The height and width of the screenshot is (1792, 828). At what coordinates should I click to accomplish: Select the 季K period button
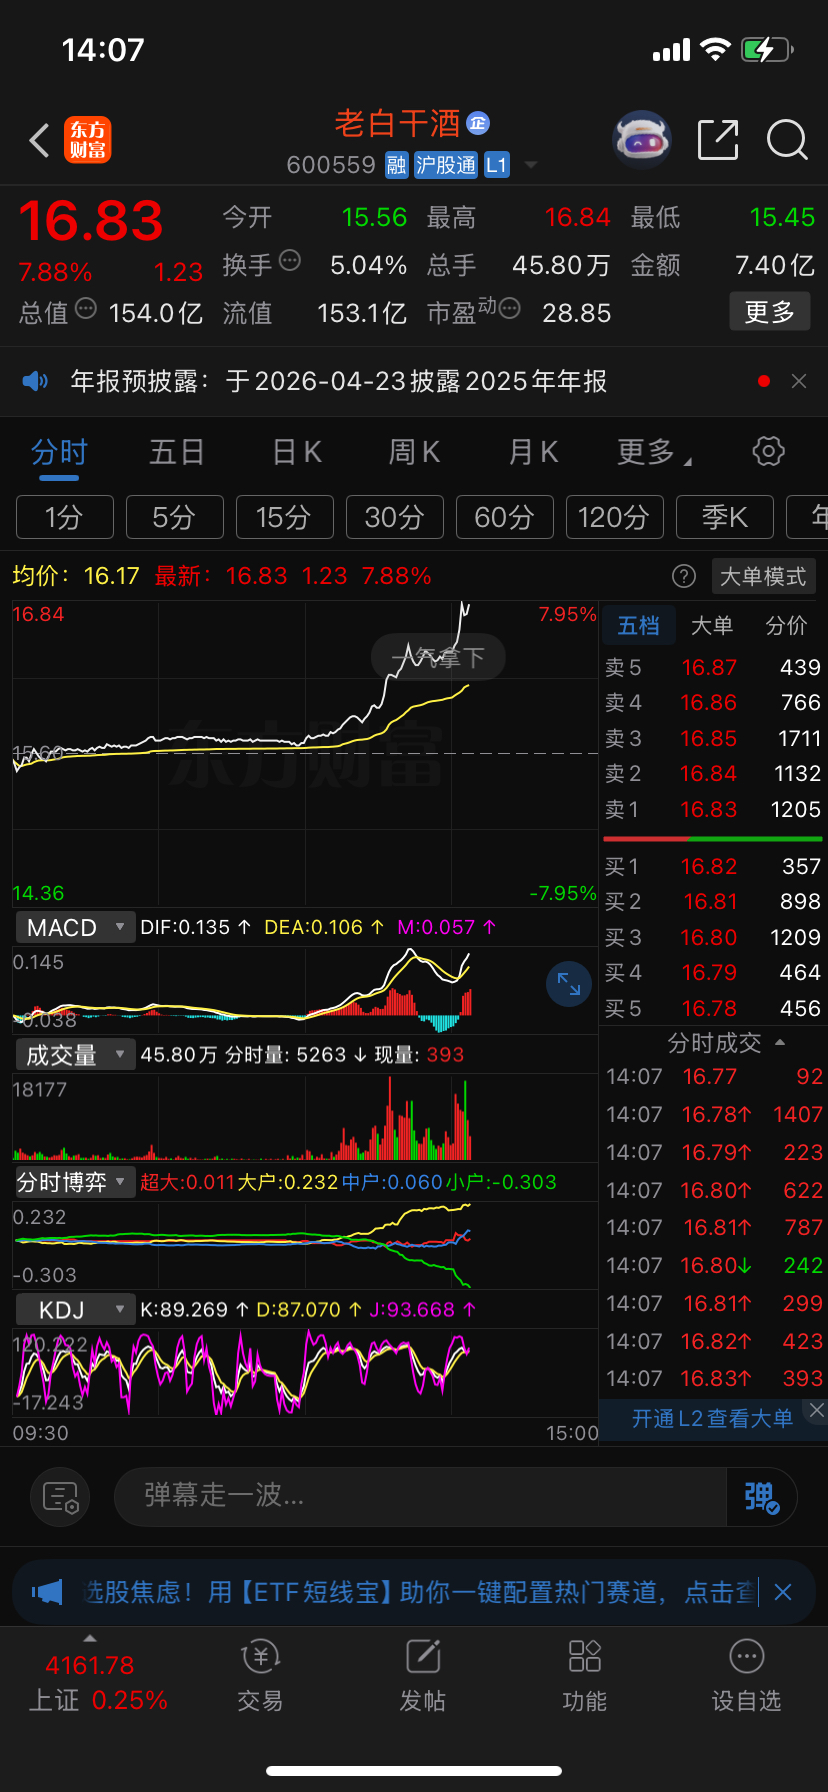[x=724, y=517]
